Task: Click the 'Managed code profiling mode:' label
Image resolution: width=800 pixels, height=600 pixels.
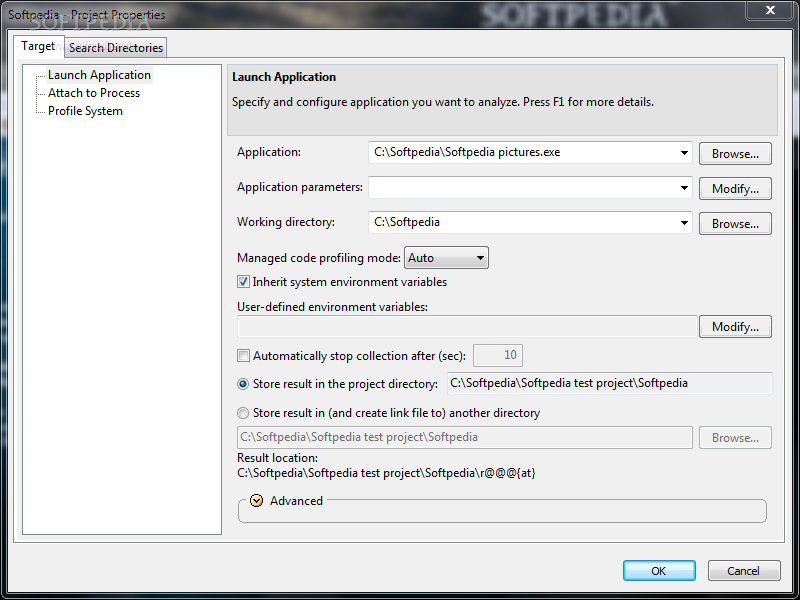Action: [319, 258]
